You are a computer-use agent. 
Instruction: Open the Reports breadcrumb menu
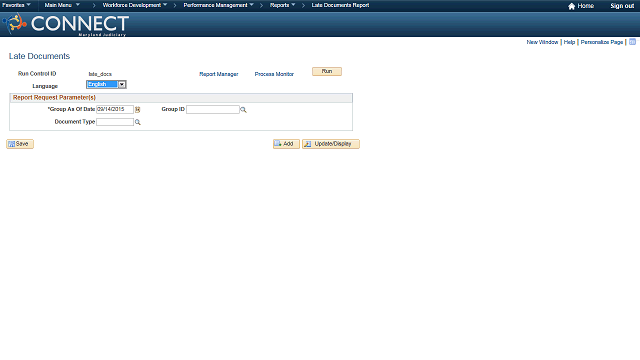pos(282,5)
